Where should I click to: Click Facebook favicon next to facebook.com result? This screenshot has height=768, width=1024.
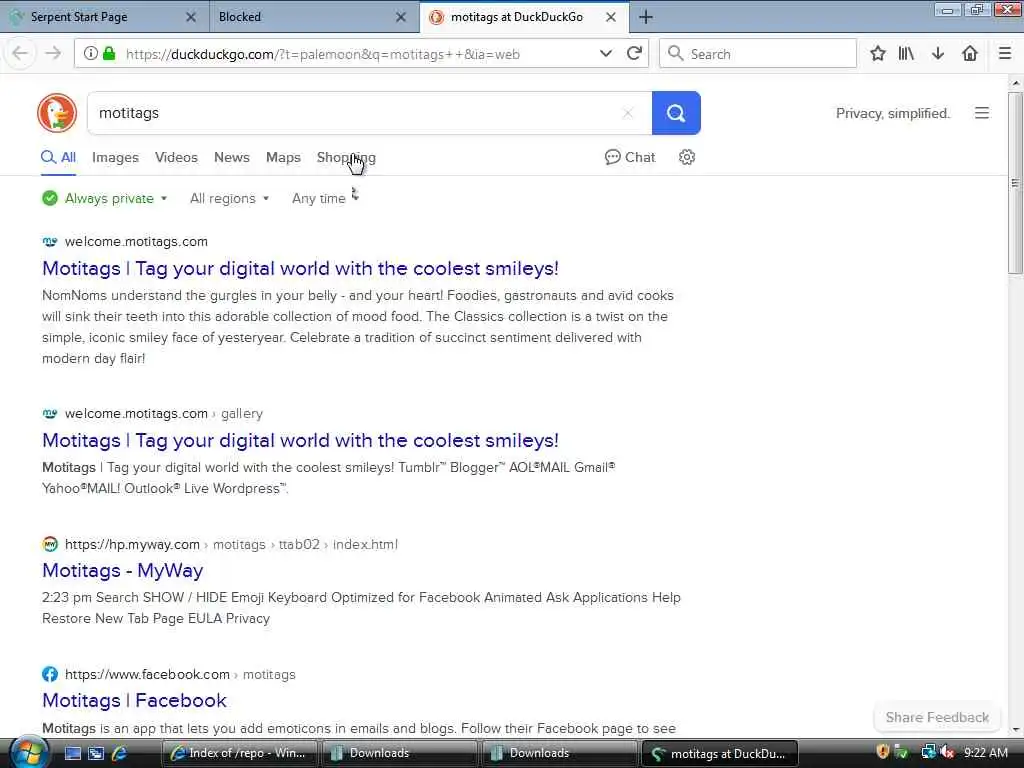point(50,674)
